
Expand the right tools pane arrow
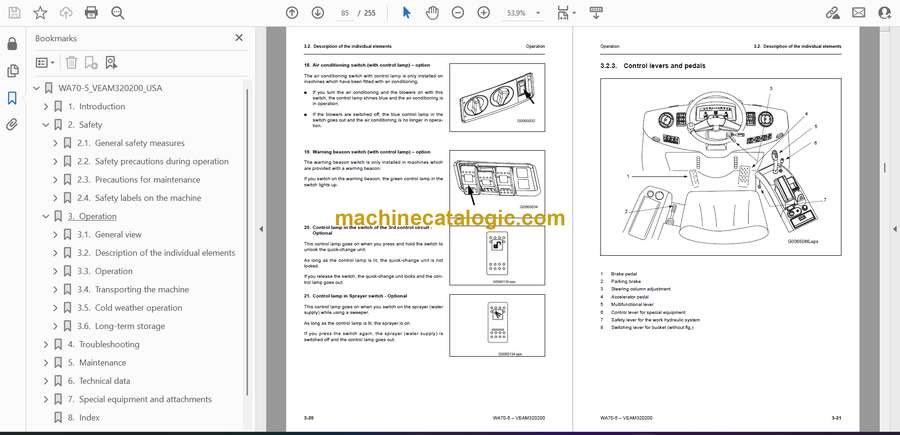894,229
